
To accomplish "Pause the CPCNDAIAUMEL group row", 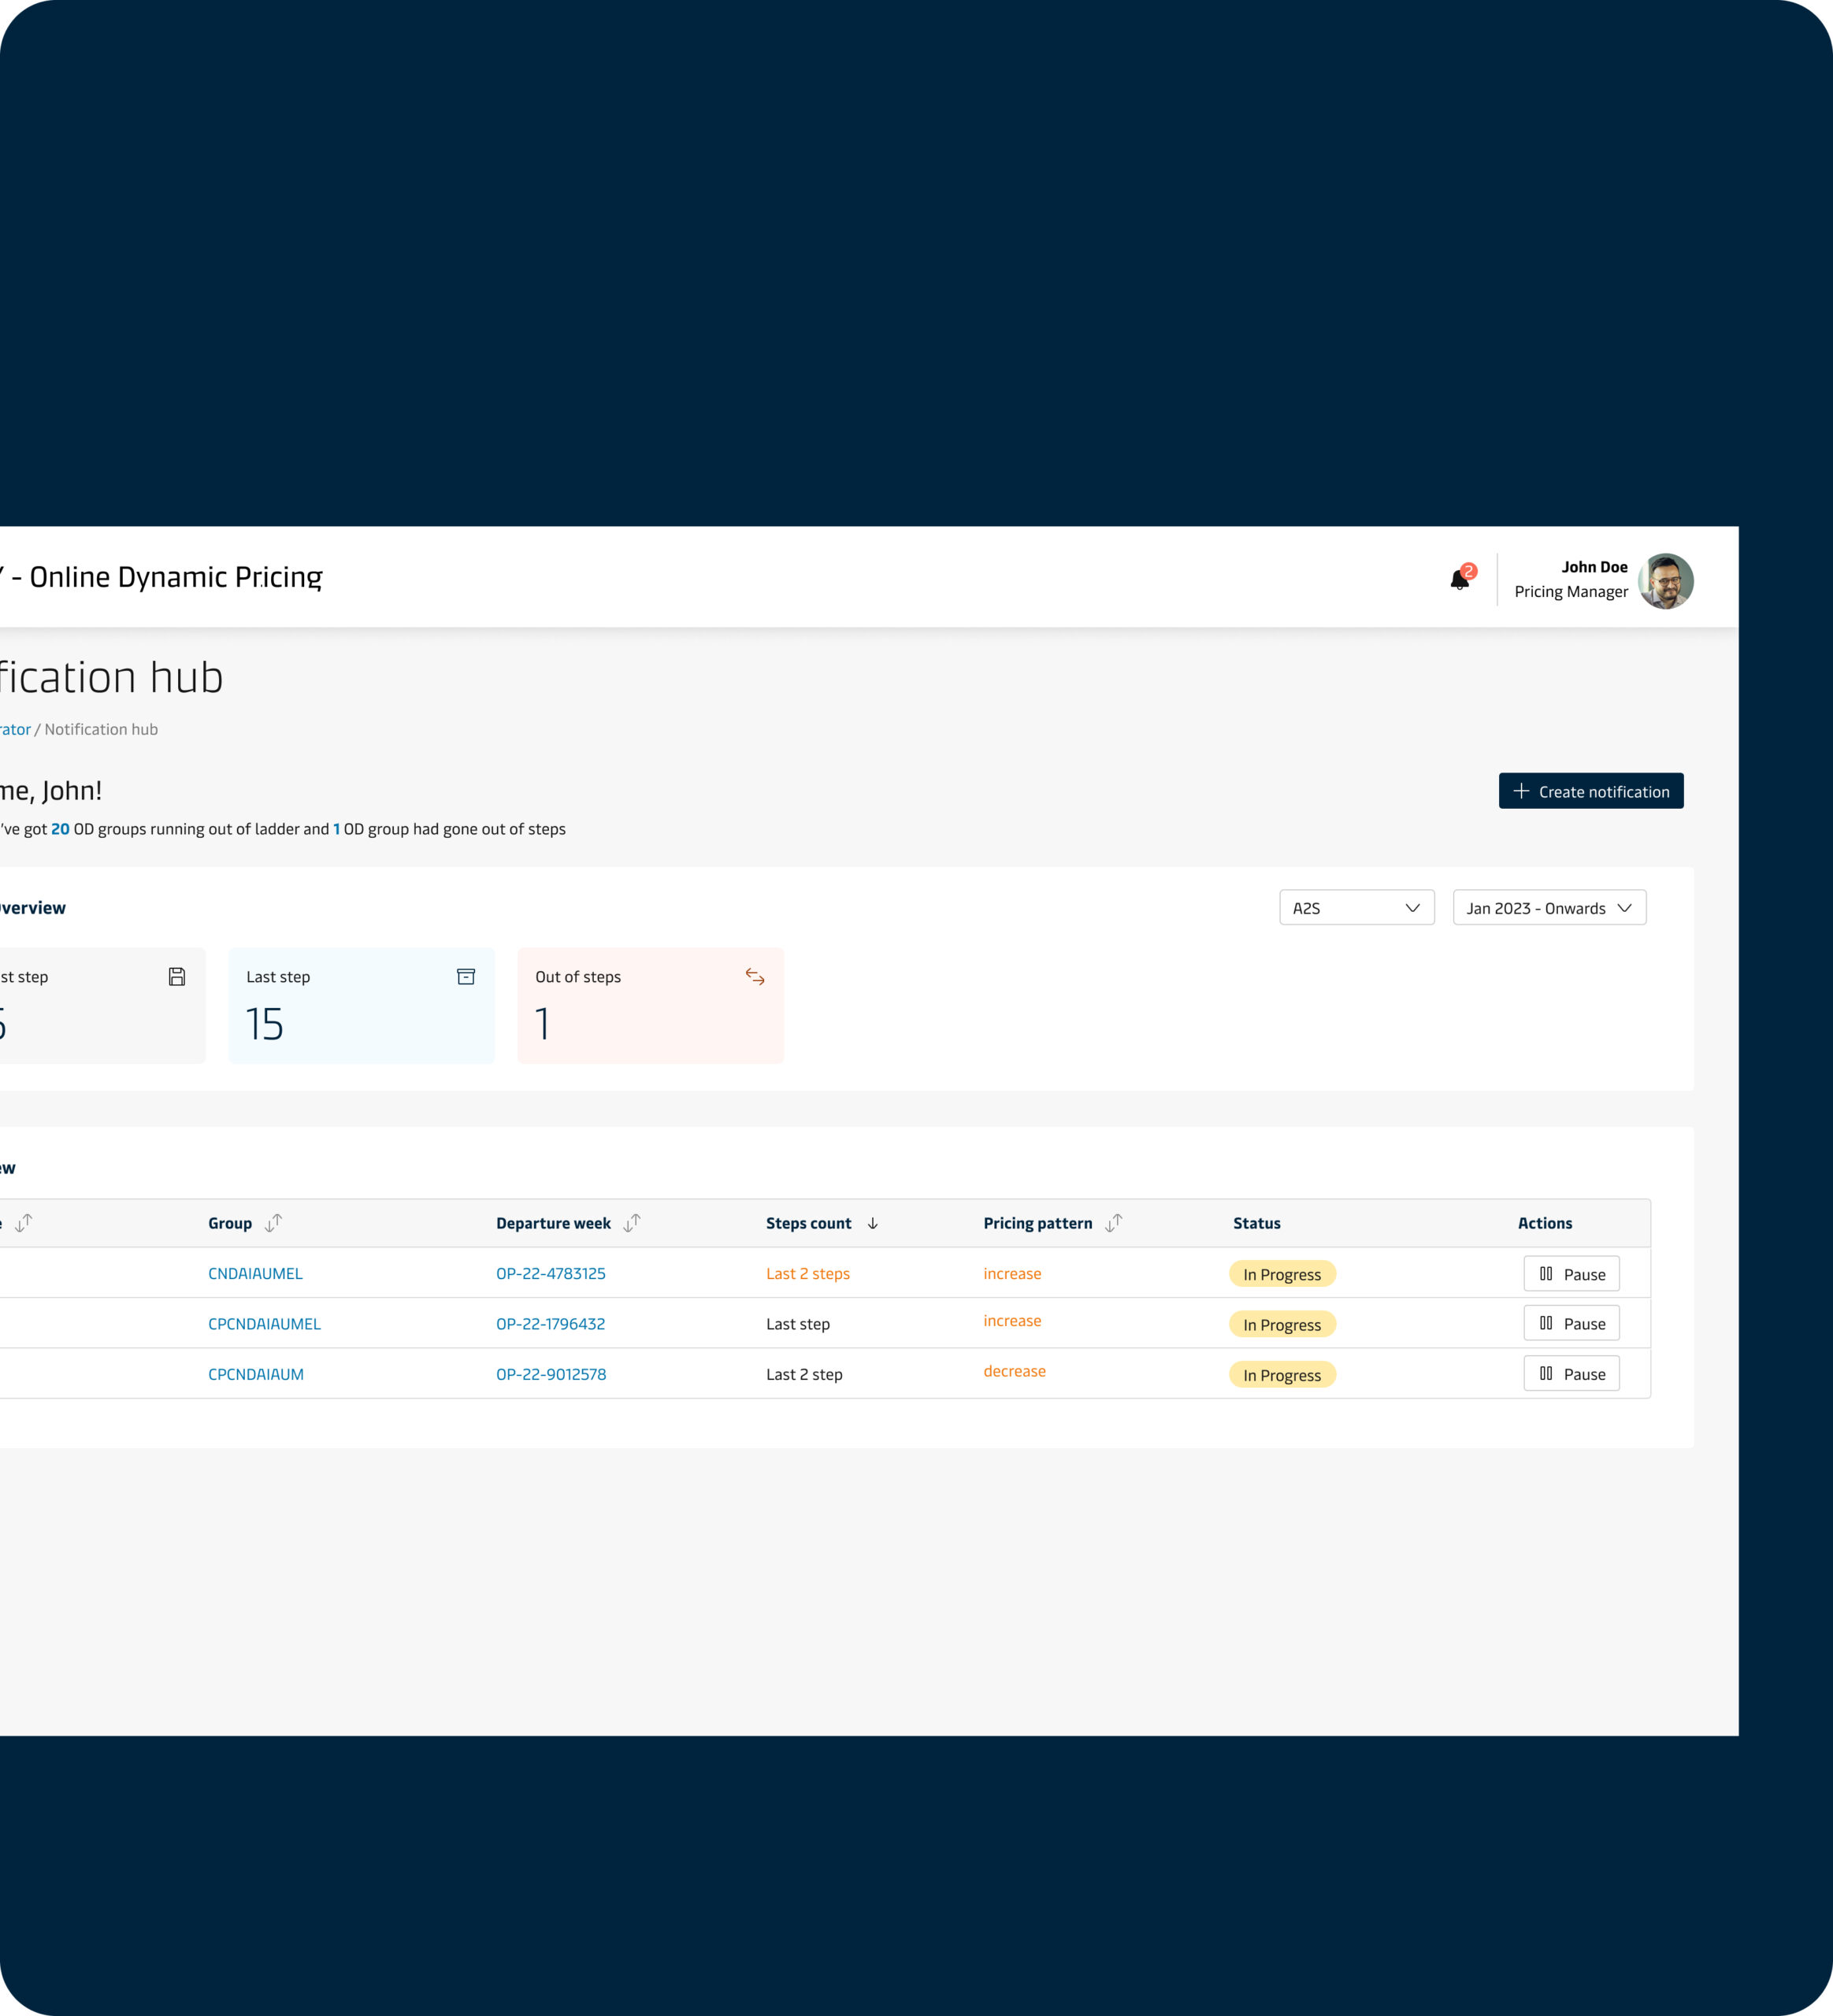I will pyautogui.click(x=1571, y=1323).
